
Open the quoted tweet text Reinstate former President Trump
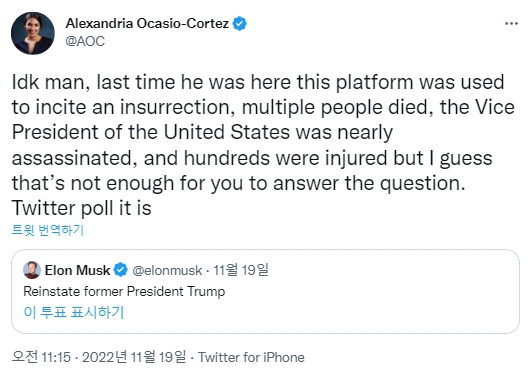pyautogui.click(x=124, y=292)
